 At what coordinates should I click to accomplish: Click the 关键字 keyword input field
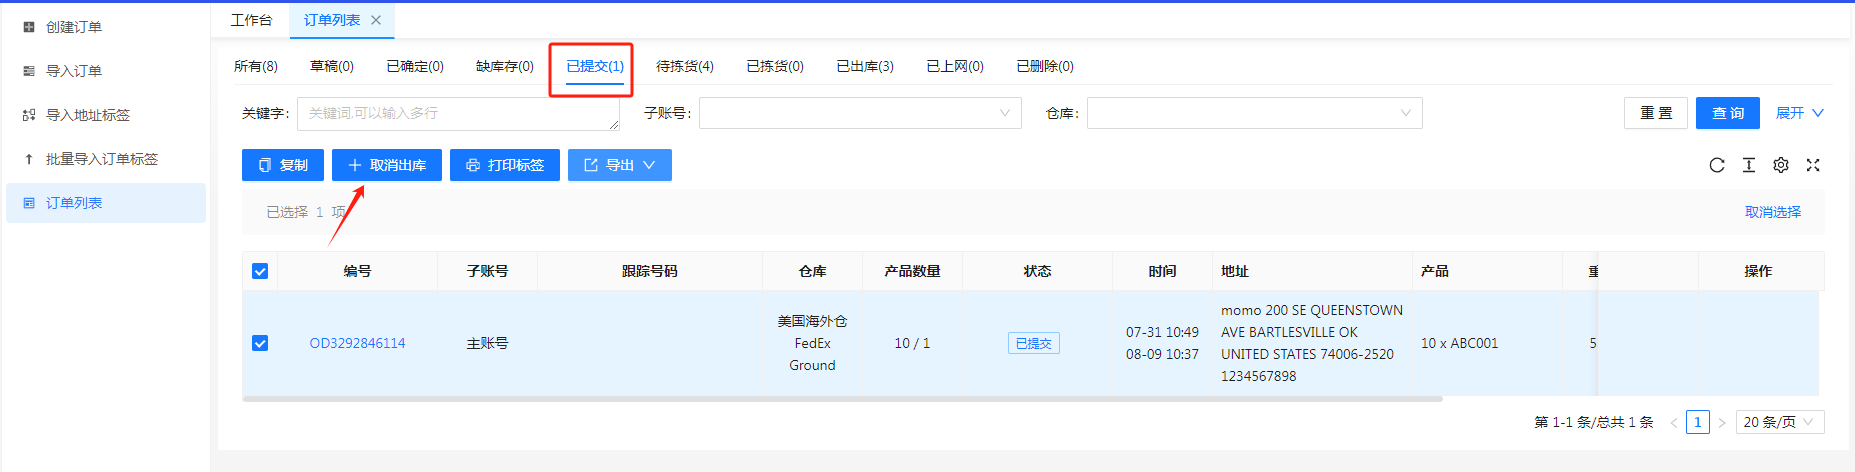(x=457, y=113)
